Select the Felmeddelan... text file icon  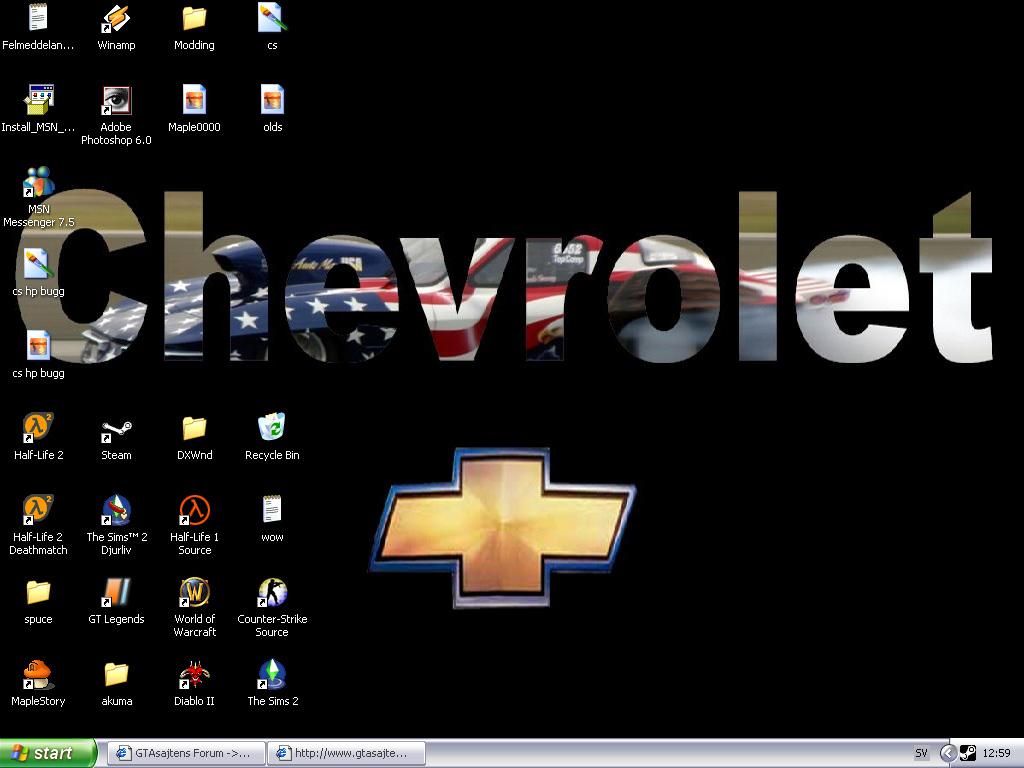point(39,18)
